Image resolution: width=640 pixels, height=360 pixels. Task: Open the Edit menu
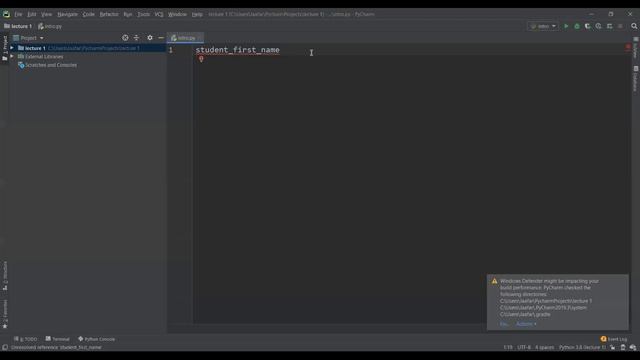(x=31, y=14)
